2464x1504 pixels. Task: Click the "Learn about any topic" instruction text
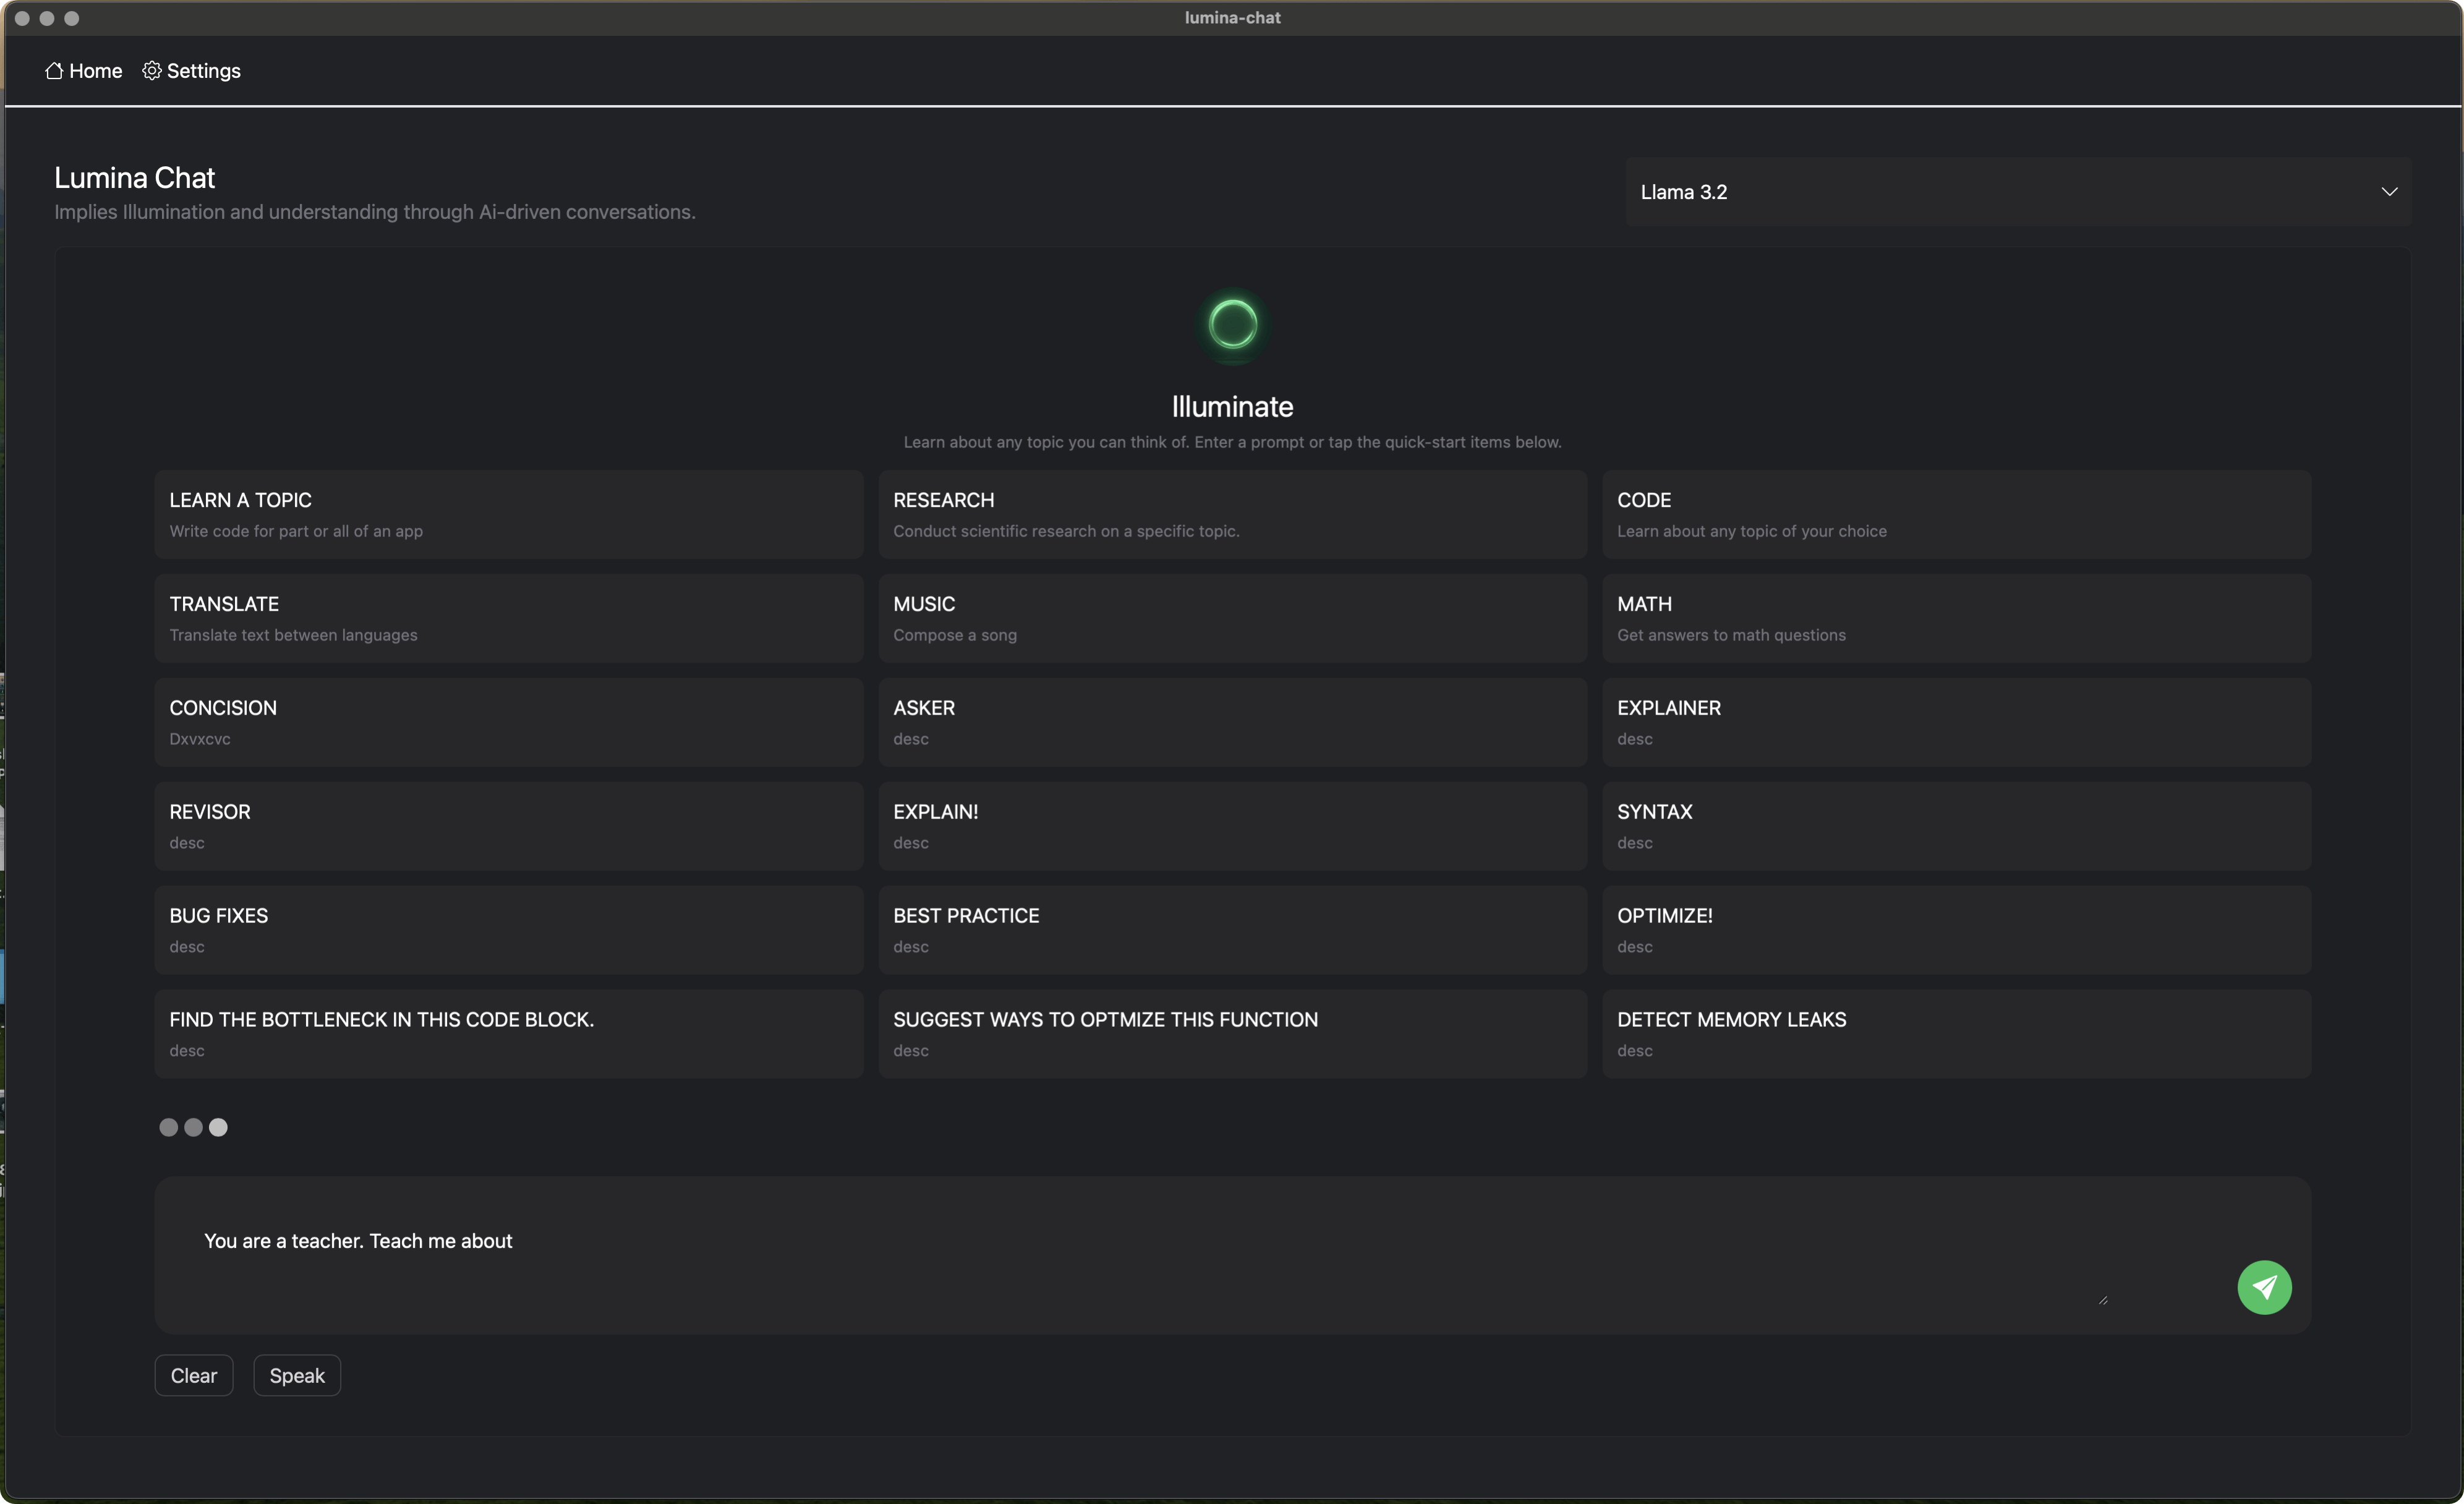point(1232,442)
